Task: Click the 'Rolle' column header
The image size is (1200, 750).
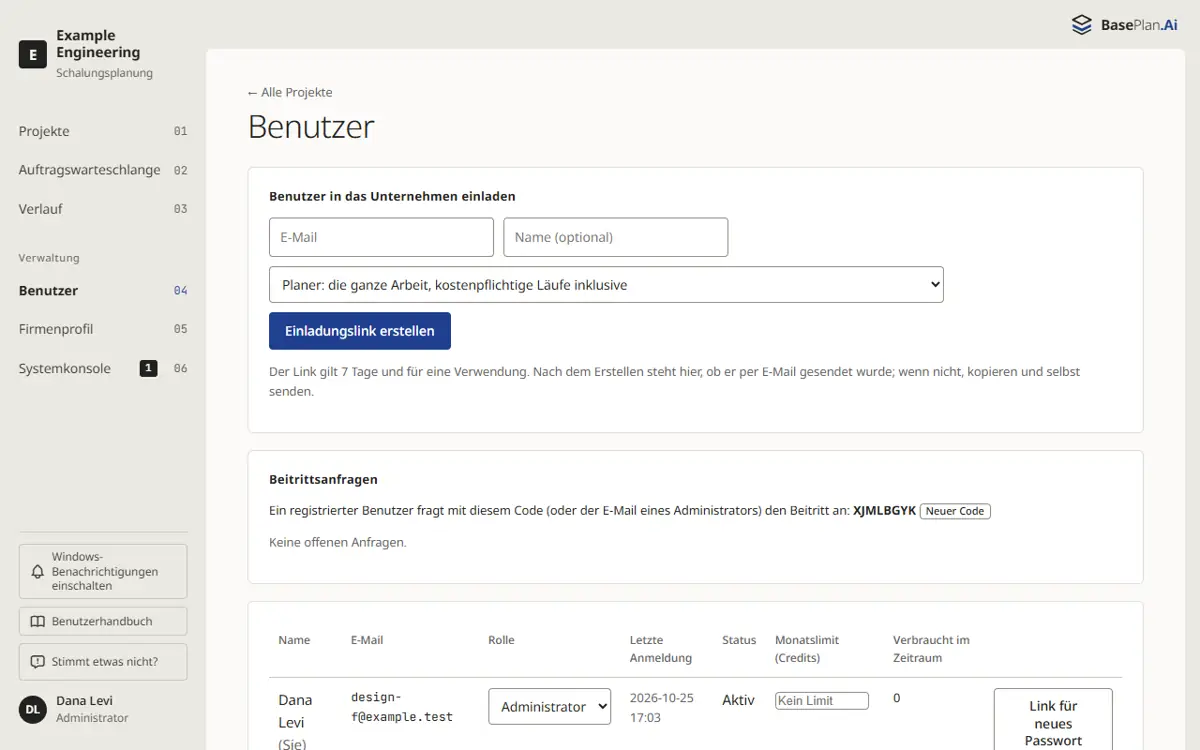Action: pyautogui.click(x=501, y=640)
